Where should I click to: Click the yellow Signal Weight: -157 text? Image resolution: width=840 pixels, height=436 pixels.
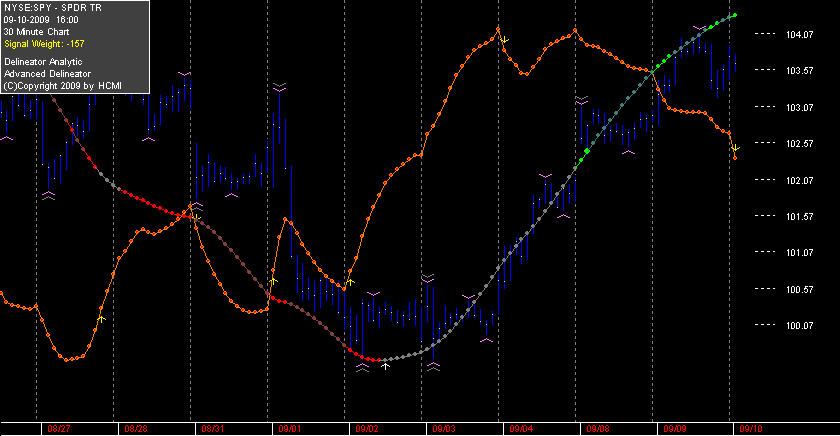pos(44,44)
